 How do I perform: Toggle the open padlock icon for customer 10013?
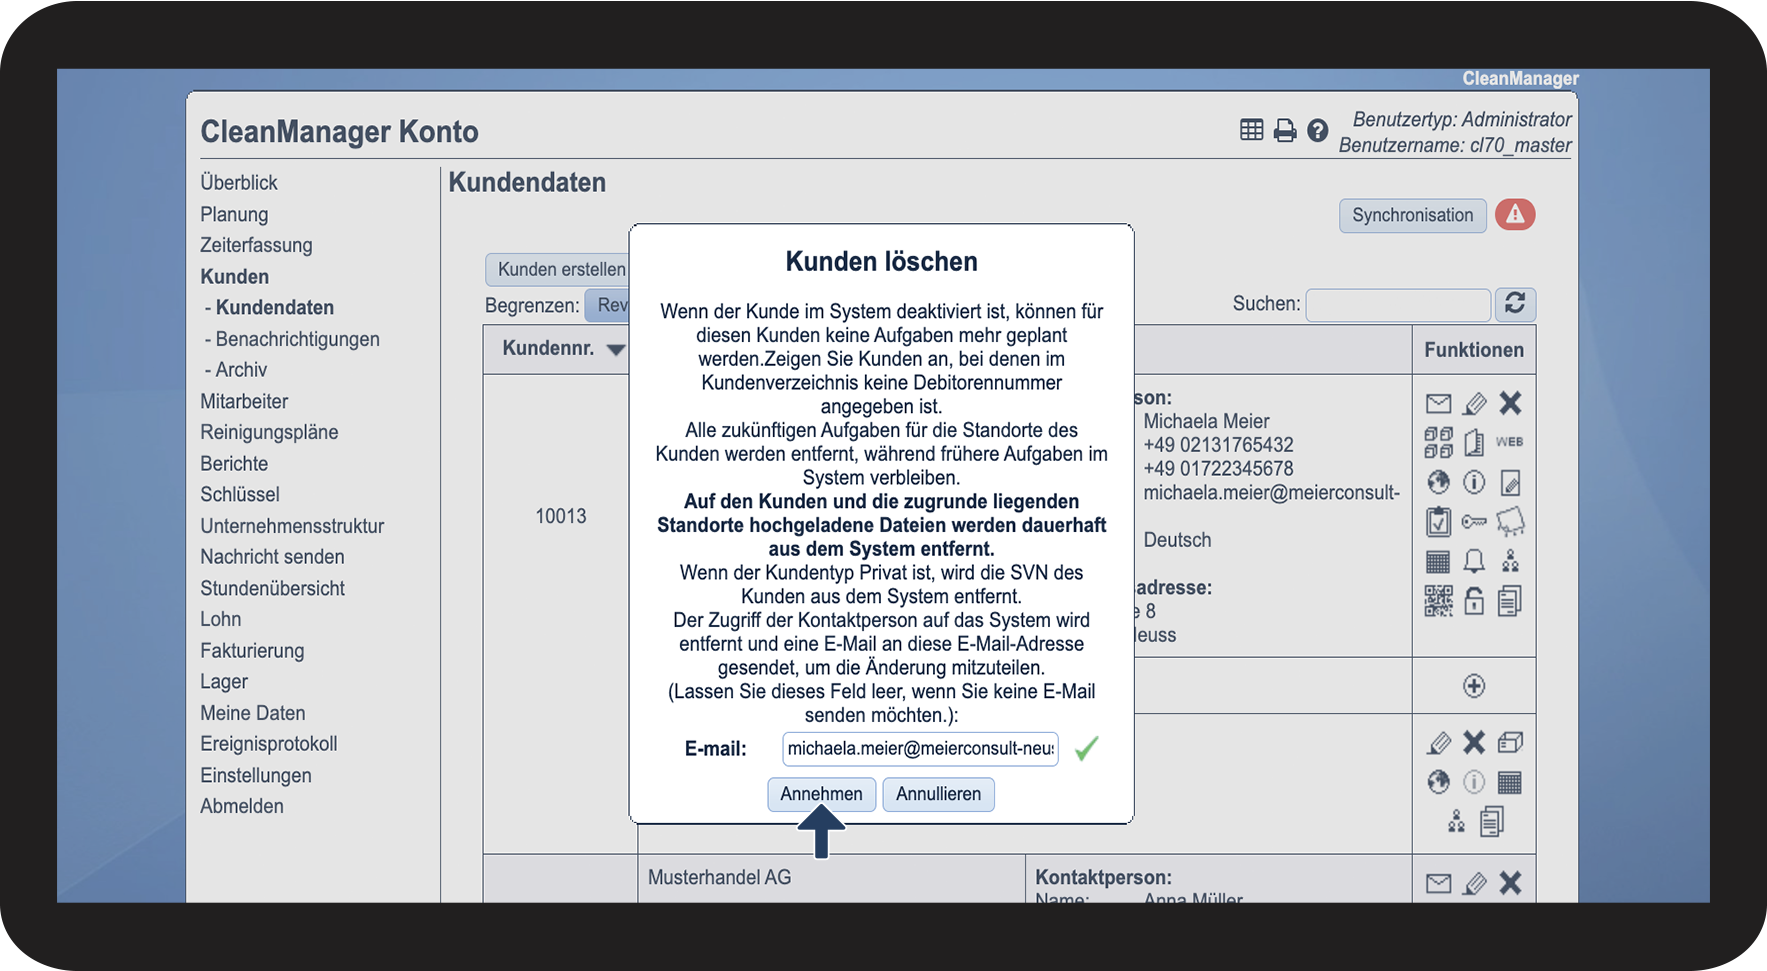pyautogui.click(x=1474, y=601)
